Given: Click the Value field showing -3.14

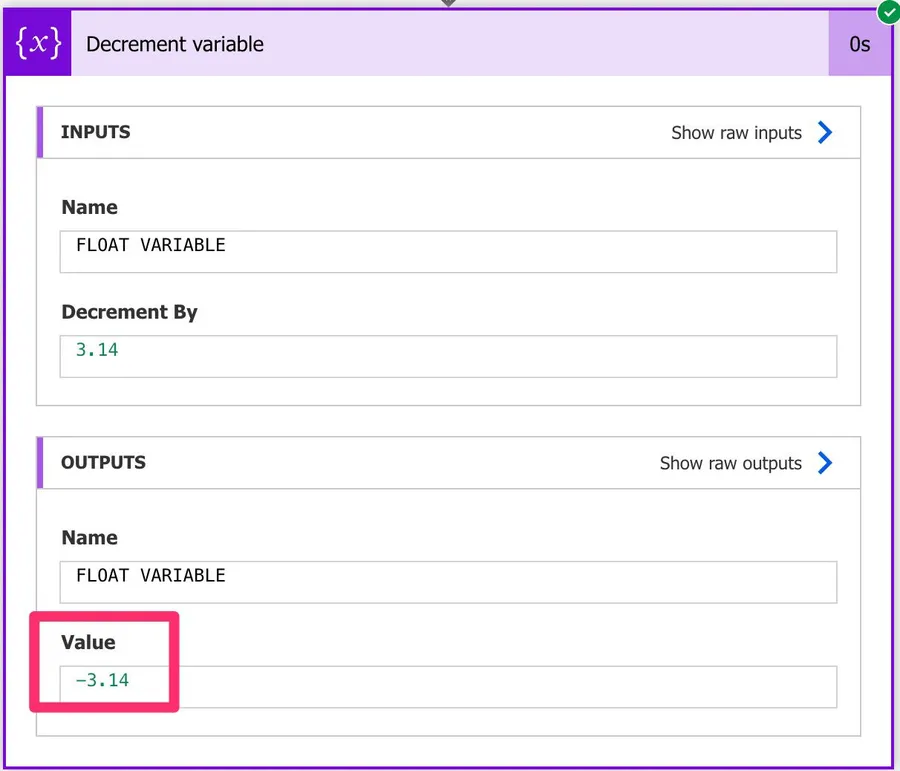Looking at the screenshot, I should coord(448,686).
